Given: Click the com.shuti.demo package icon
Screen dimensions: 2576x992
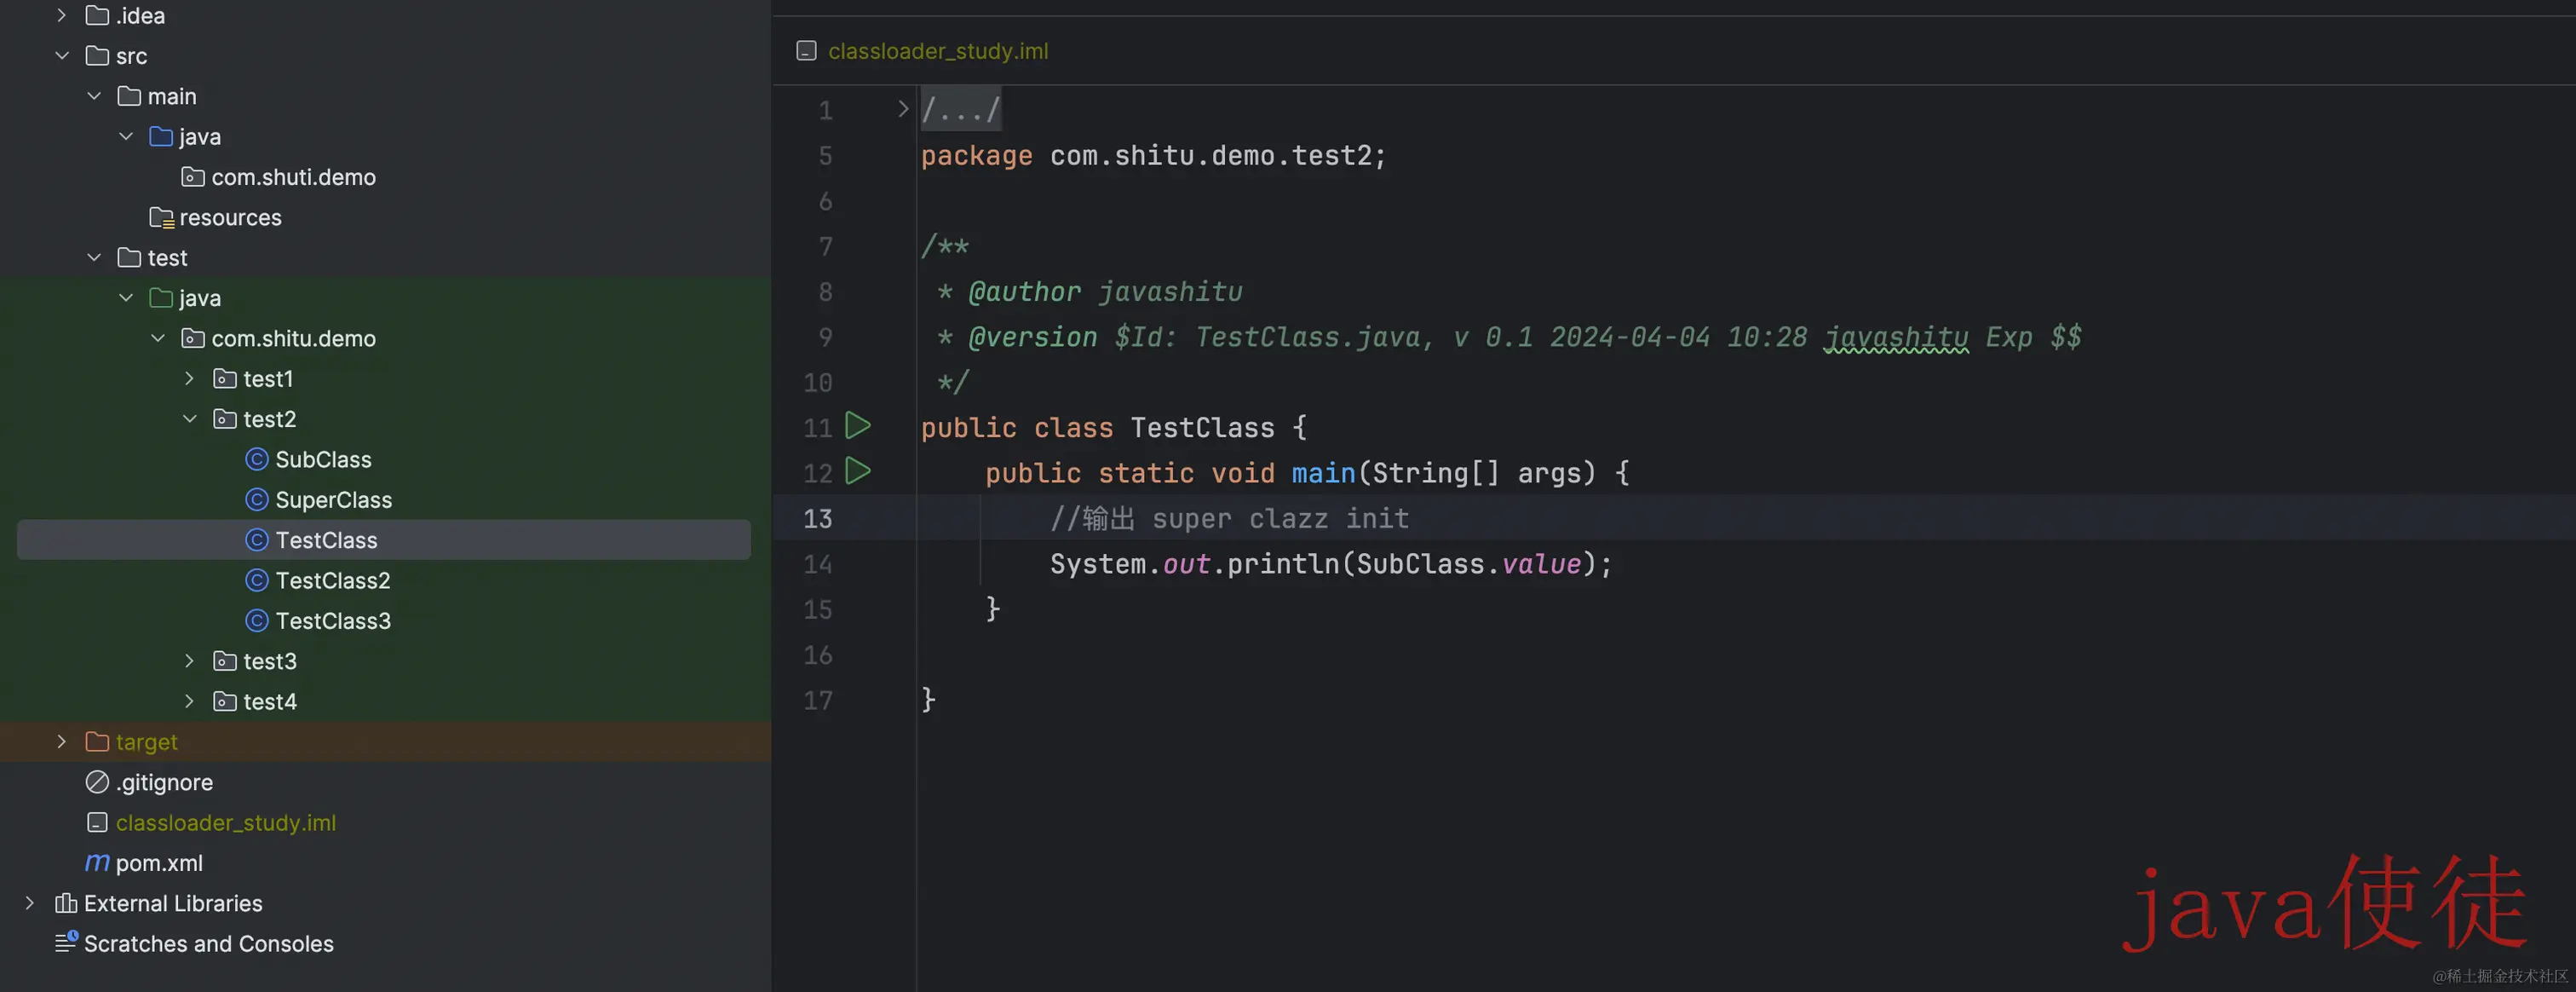Looking at the screenshot, I should 193,177.
